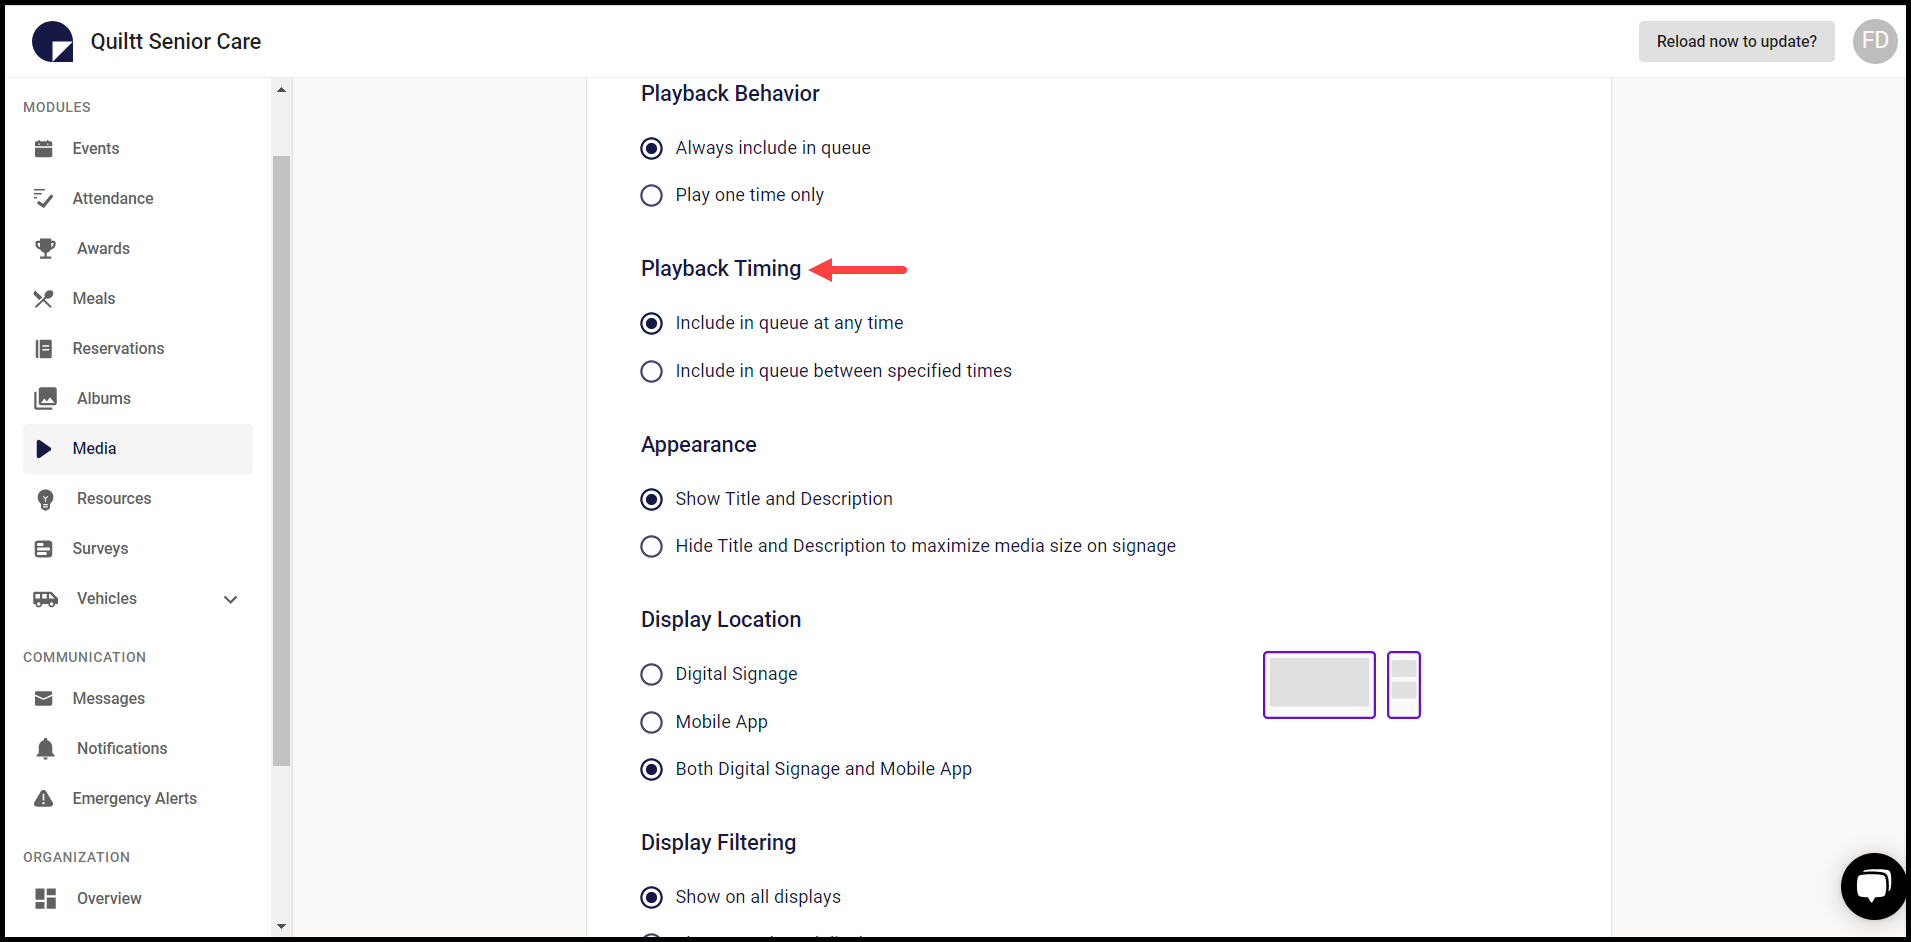
Task: Select Play one time only
Action: [652, 196]
